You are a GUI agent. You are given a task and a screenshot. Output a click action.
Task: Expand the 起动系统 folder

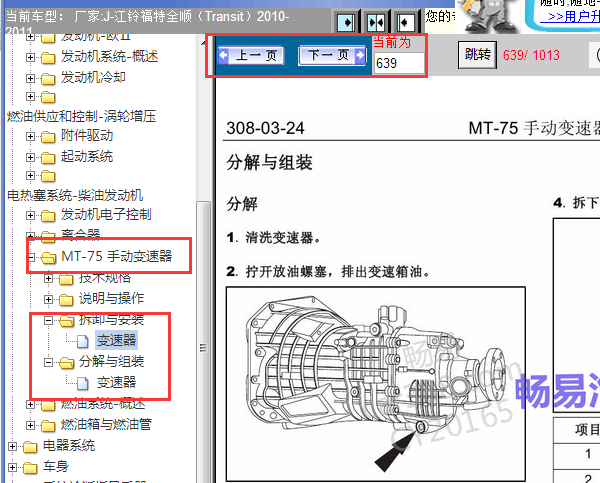[30, 157]
